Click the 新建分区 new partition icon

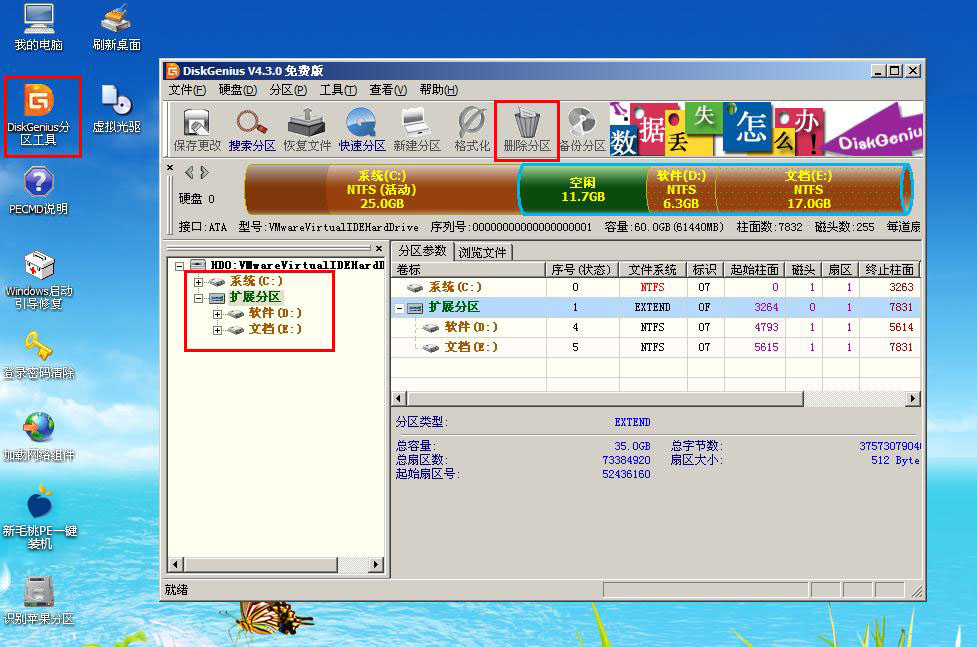(416, 130)
